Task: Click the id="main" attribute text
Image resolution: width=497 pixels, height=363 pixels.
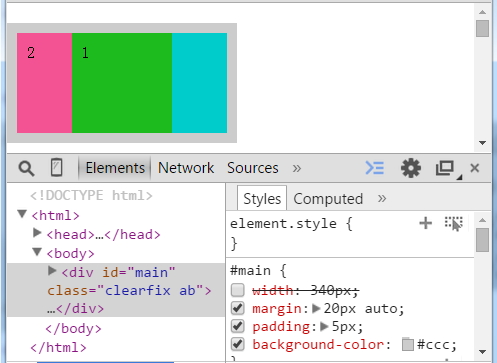Action: point(139,273)
